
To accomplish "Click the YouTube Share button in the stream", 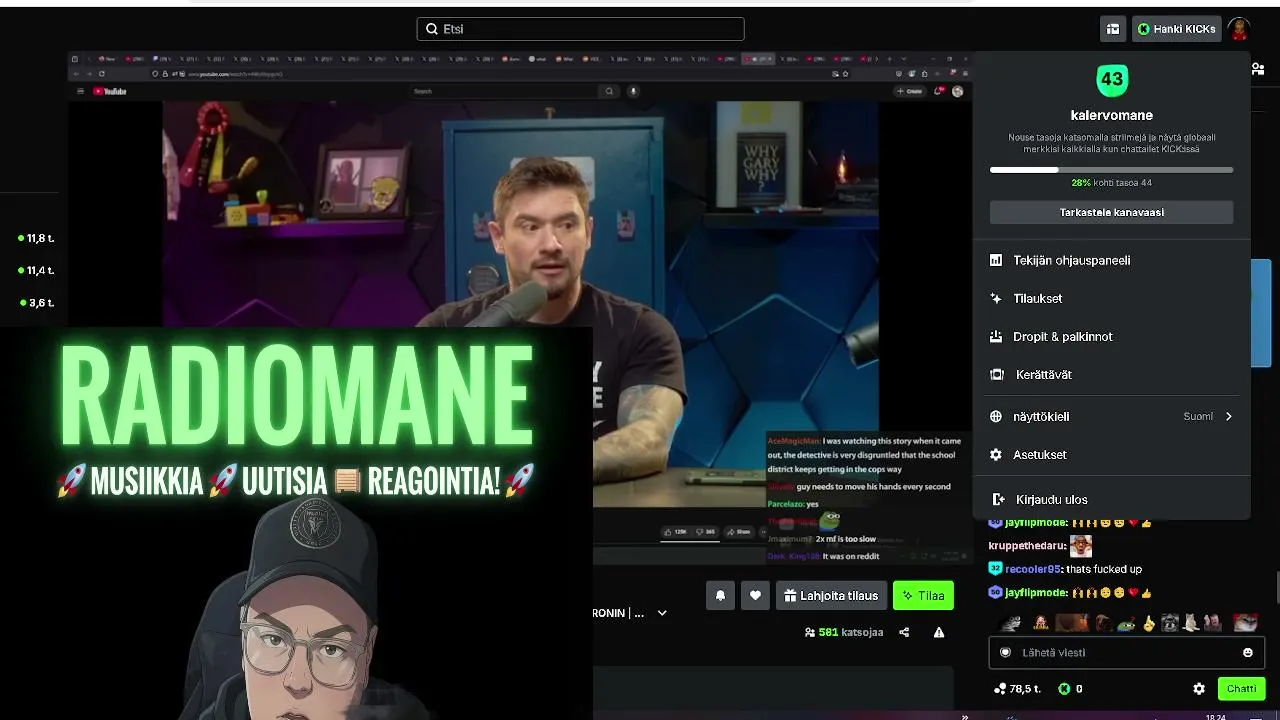I will click(738, 532).
